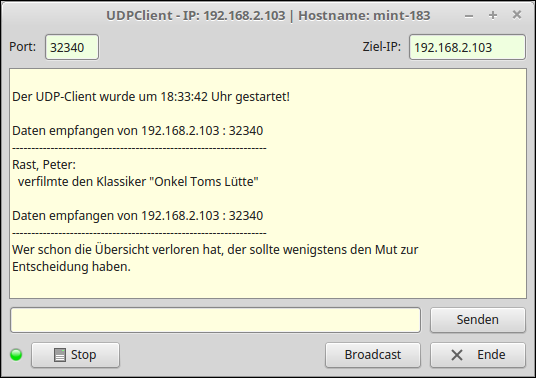Click the "Port:" label
The height and width of the screenshot is (378, 536).
coord(23,47)
